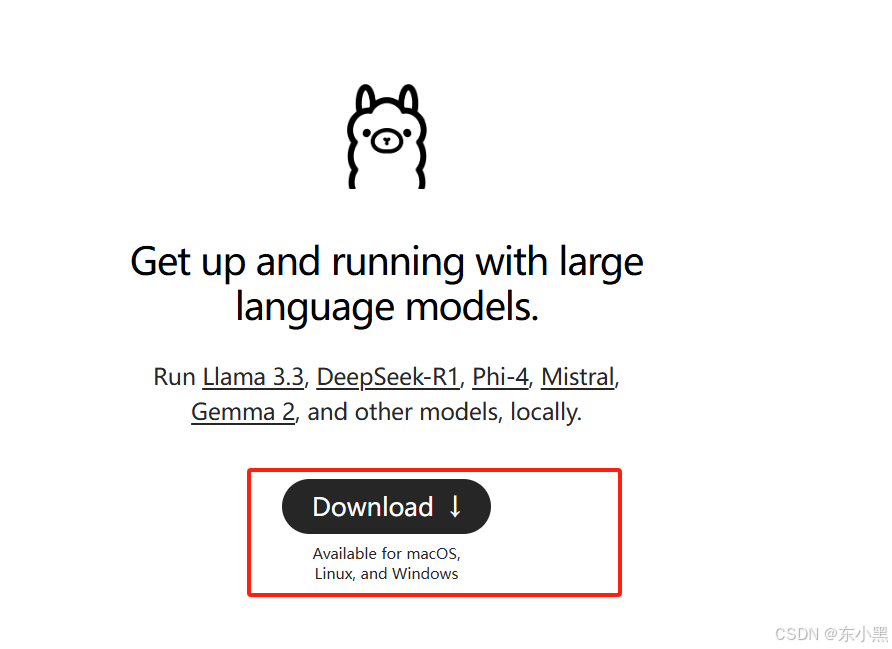Viewport: 892px width, 649px height.
Task: Click the "Available for macOS," caption
Action: (386, 553)
